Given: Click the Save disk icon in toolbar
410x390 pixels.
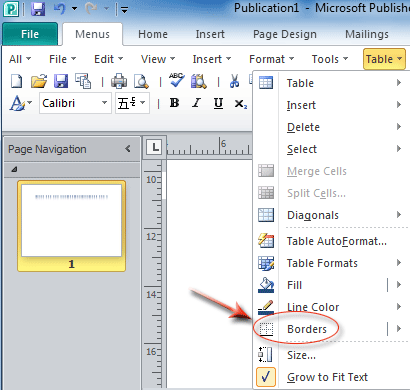Looking at the screenshot, I should pyautogui.click(x=61, y=81).
